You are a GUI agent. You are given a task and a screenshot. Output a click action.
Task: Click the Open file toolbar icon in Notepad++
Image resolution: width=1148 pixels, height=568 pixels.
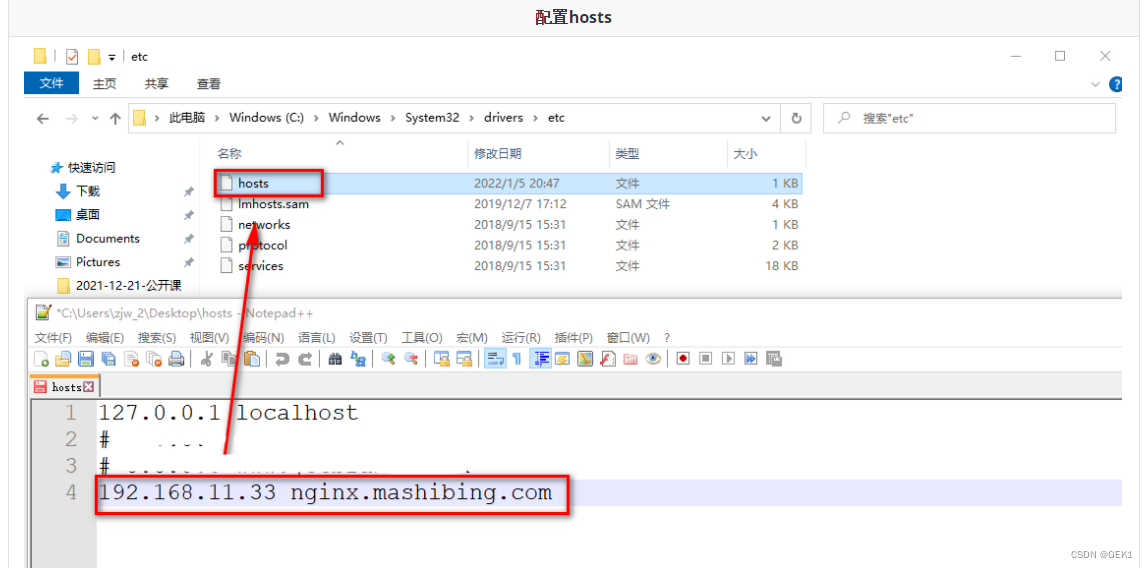click(64, 359)
